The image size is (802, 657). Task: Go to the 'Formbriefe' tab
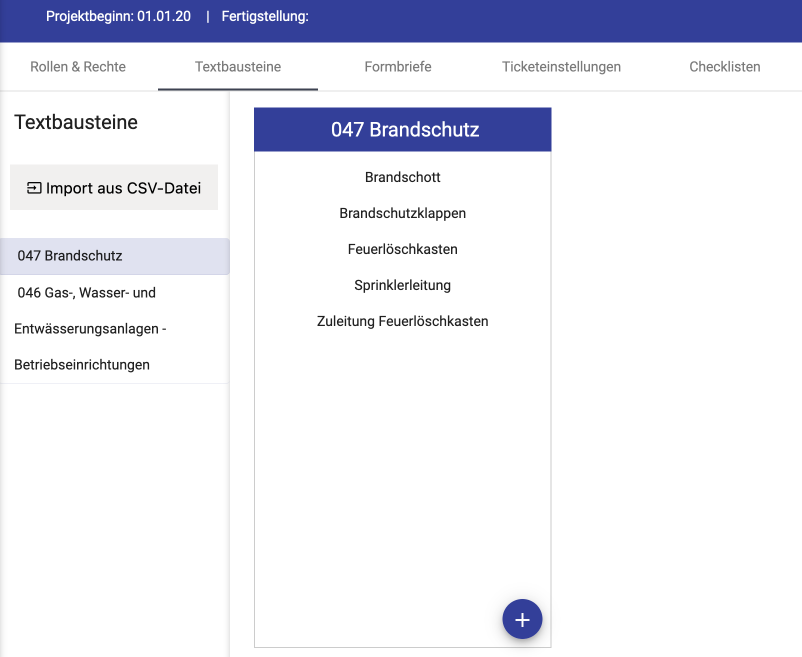click(398, 67)
